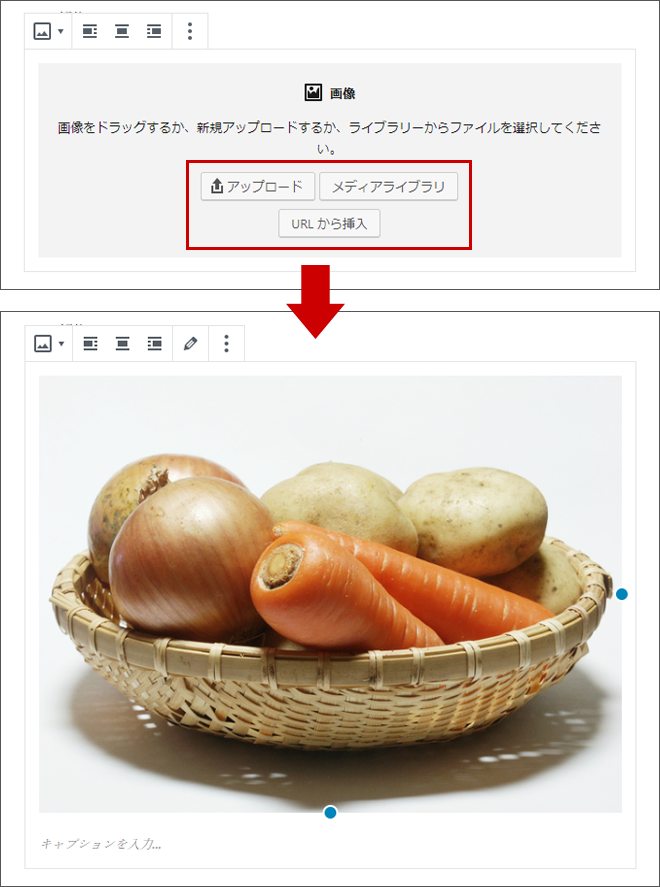The height and width of the screenshot is (887, 660).
Task: Click the キャプションを入力 caption field
Action: (330, 844)
